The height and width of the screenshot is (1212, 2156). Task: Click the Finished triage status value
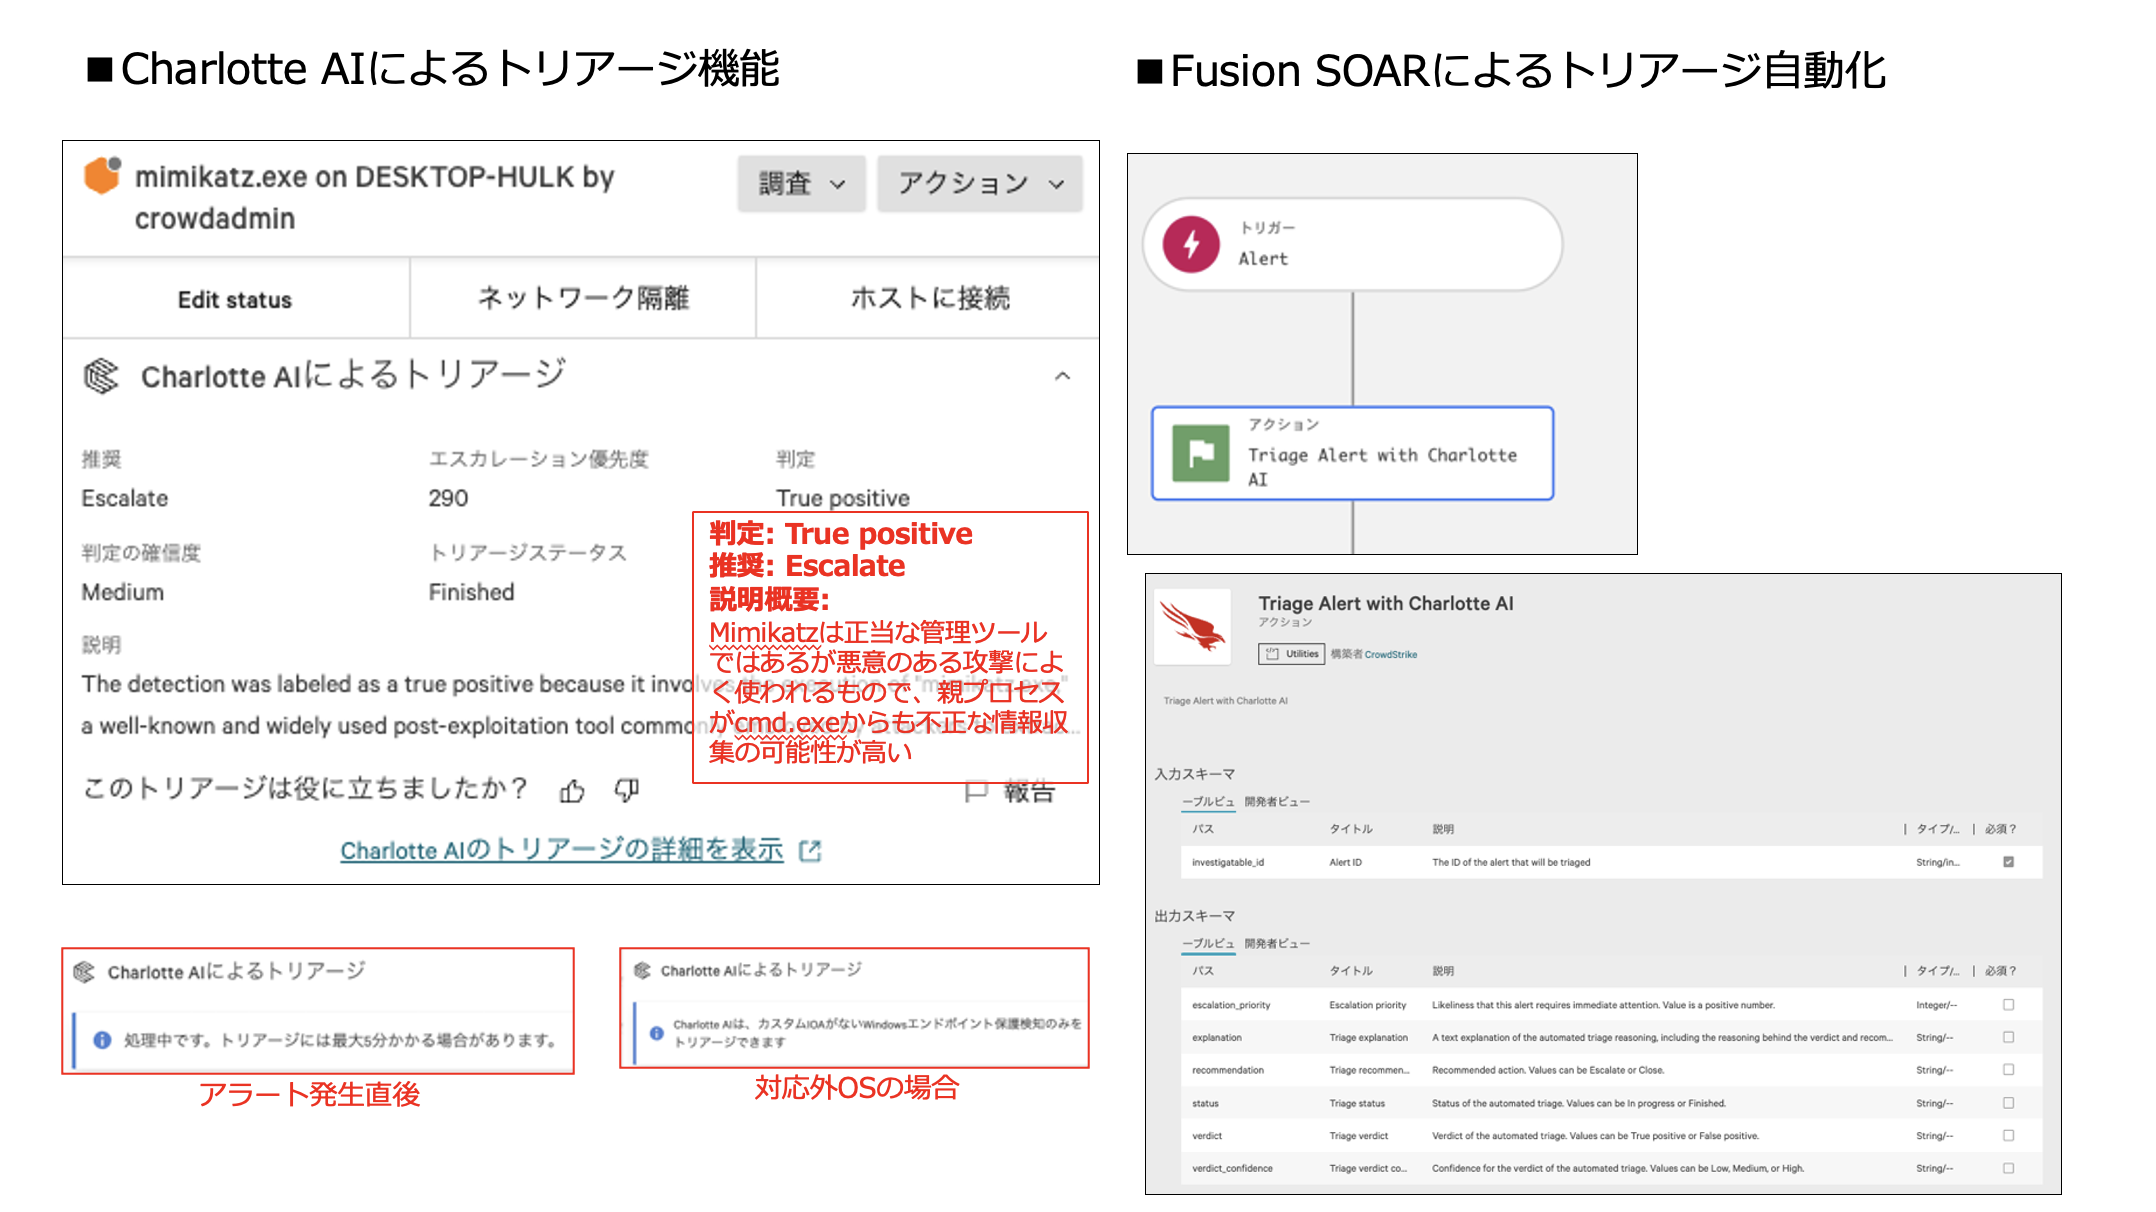[471, 592]
